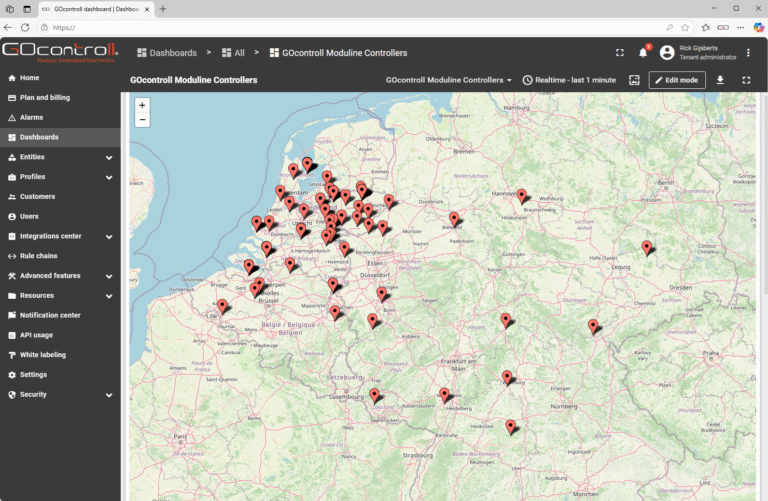768x501 pixels.
Task: Click the map marker near Hannover
Action: tap(522, 196)
